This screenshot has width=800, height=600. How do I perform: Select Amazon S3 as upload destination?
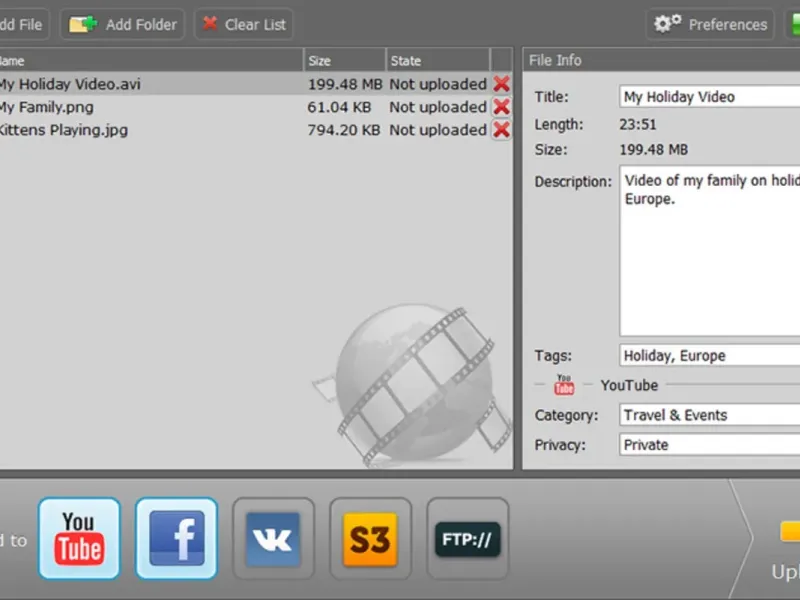coord(370,539)
